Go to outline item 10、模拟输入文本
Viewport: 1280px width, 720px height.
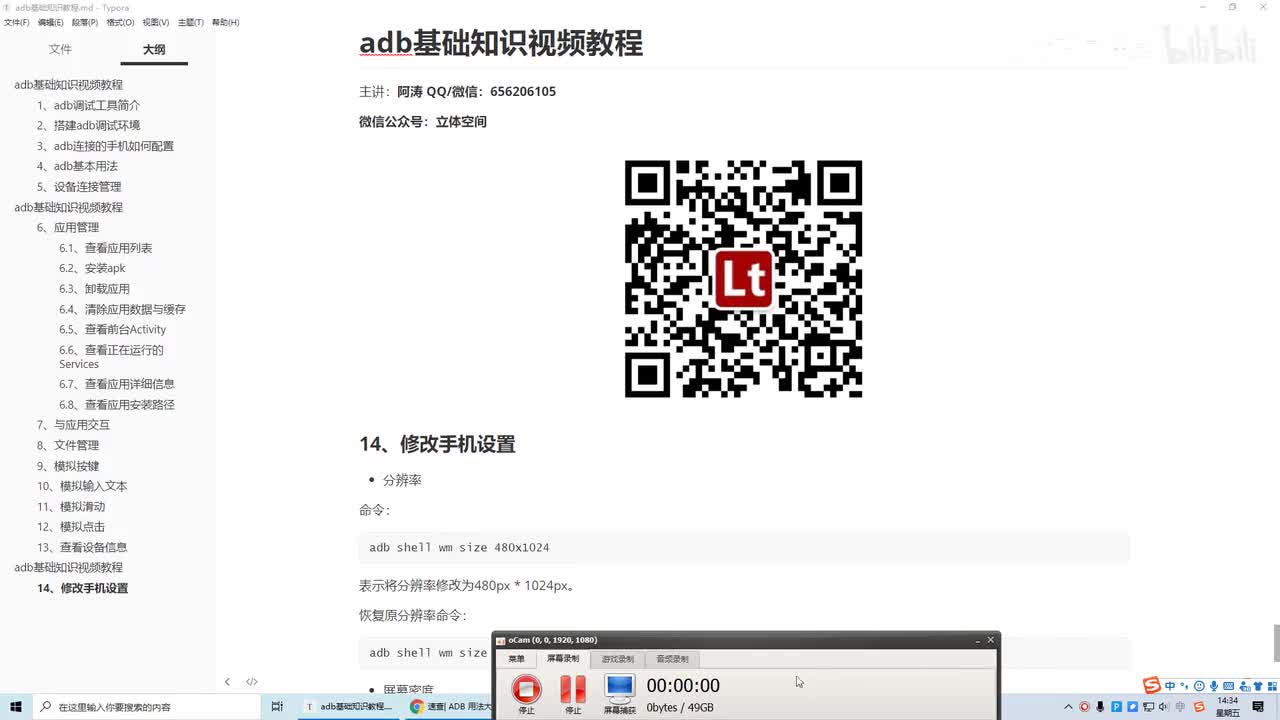pyautogui.click(x=82, y=486)
